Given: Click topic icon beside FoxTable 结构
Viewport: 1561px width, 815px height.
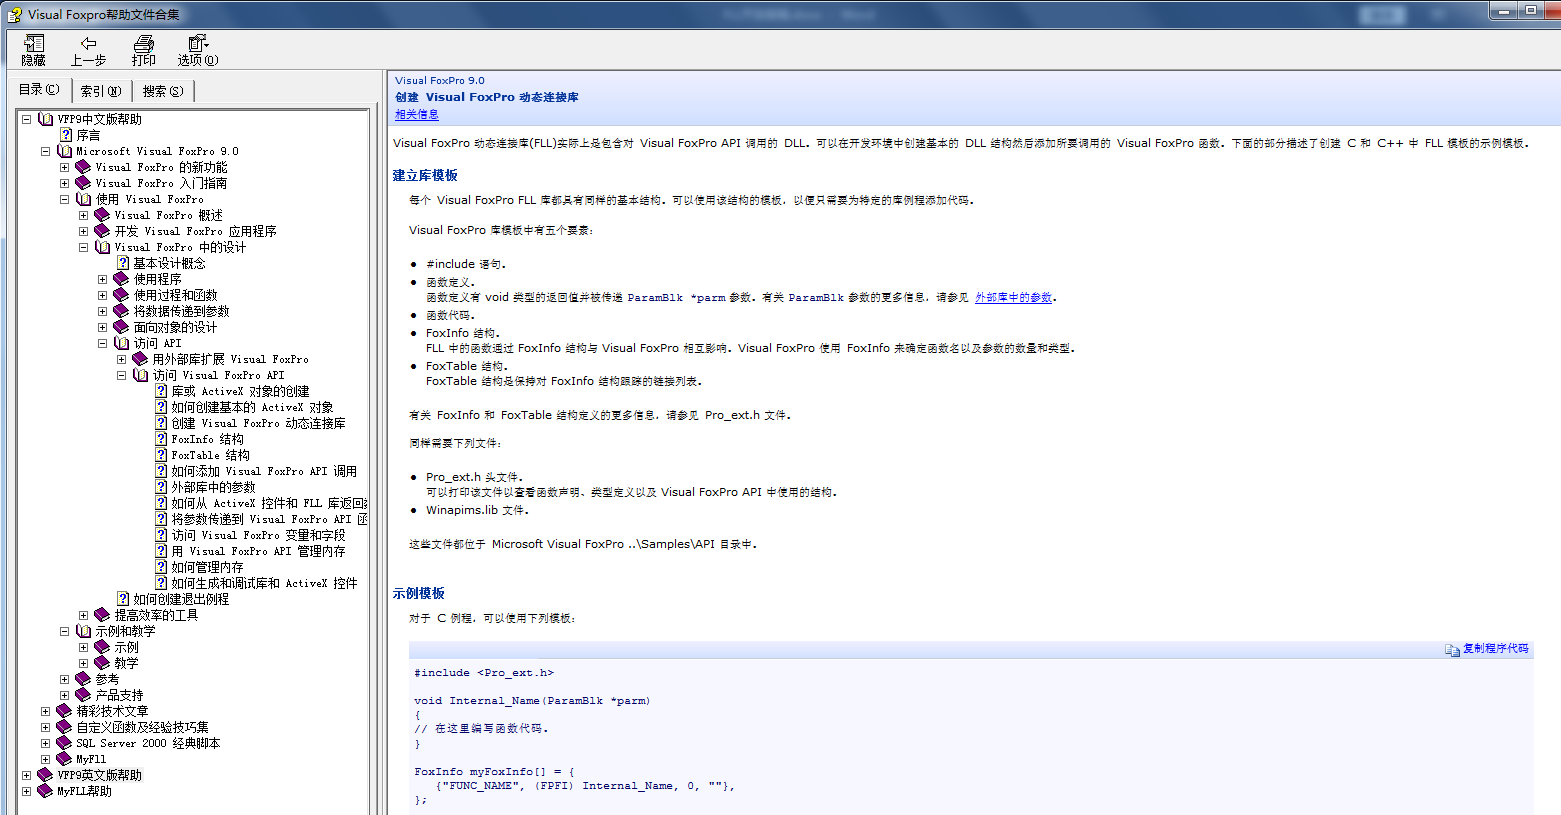Looking at the screenshot, I should click(161, 455).
